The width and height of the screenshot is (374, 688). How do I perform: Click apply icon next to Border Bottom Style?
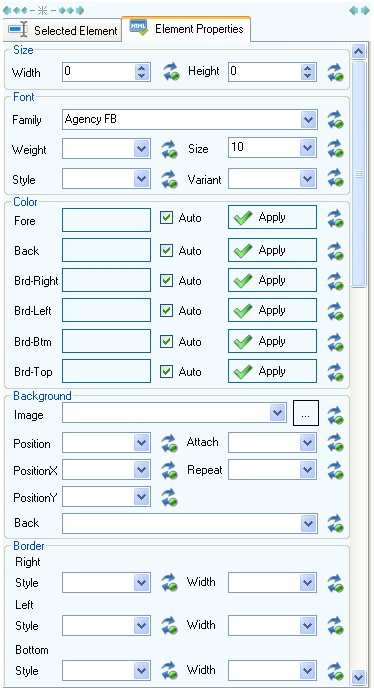(170, 670)
